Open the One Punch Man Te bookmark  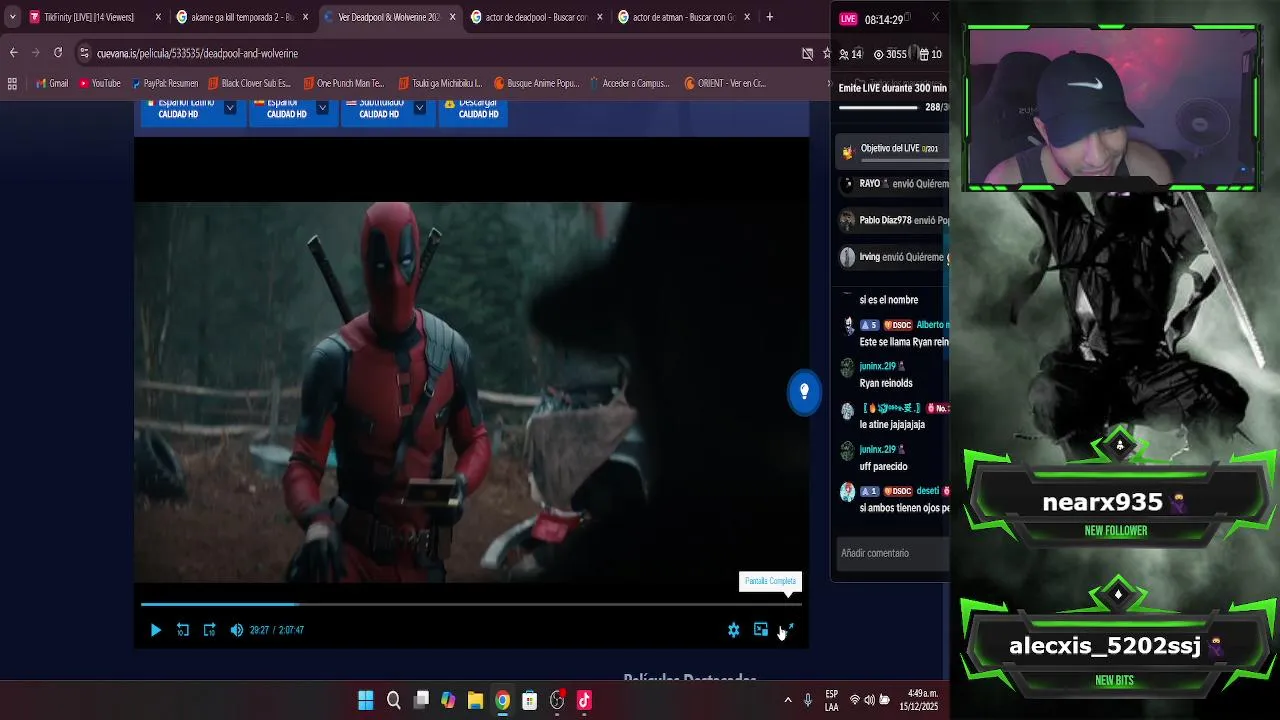pyautogui.click(x=344, y=83)
